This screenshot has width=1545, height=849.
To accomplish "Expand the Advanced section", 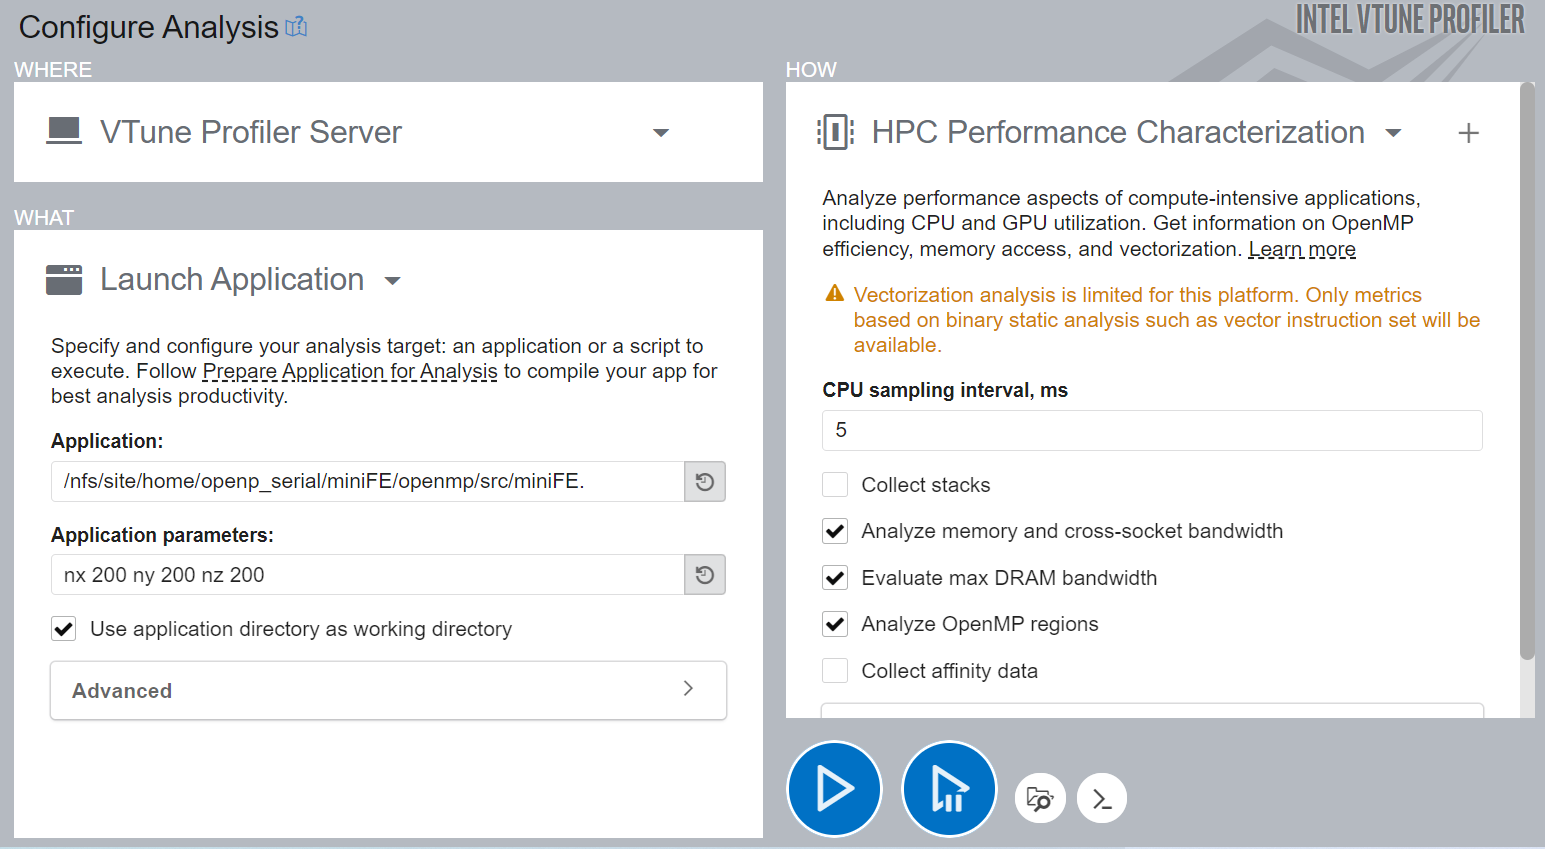I will tap(388, 690).
